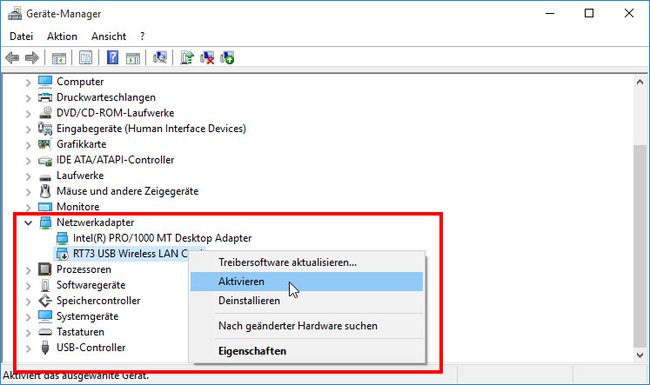Click the scan for hardware changes monitor icon
The image size is (650, 385).
160,58
